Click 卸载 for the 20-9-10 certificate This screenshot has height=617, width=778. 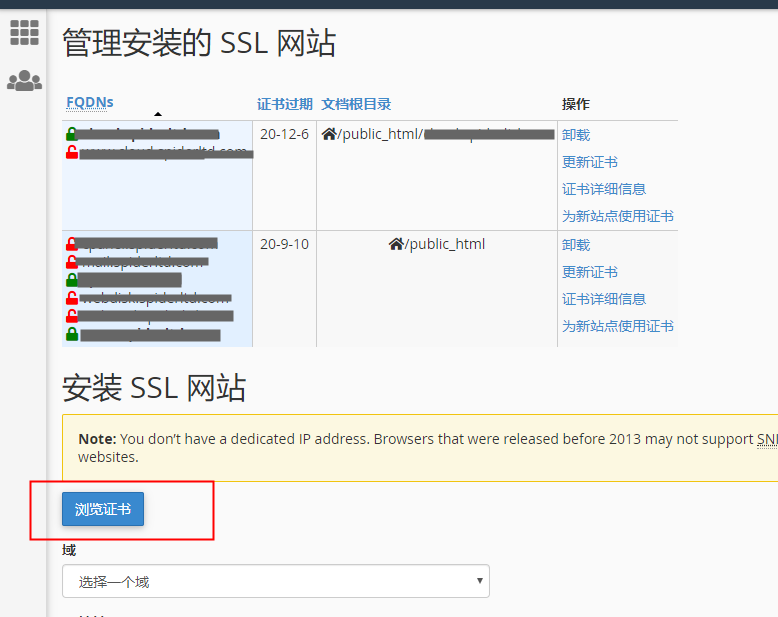point(576,245)
